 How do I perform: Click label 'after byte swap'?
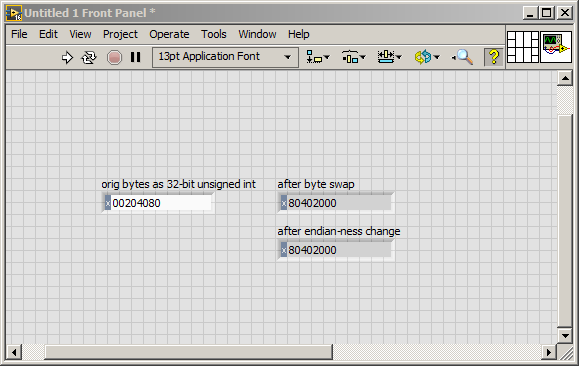316,184
